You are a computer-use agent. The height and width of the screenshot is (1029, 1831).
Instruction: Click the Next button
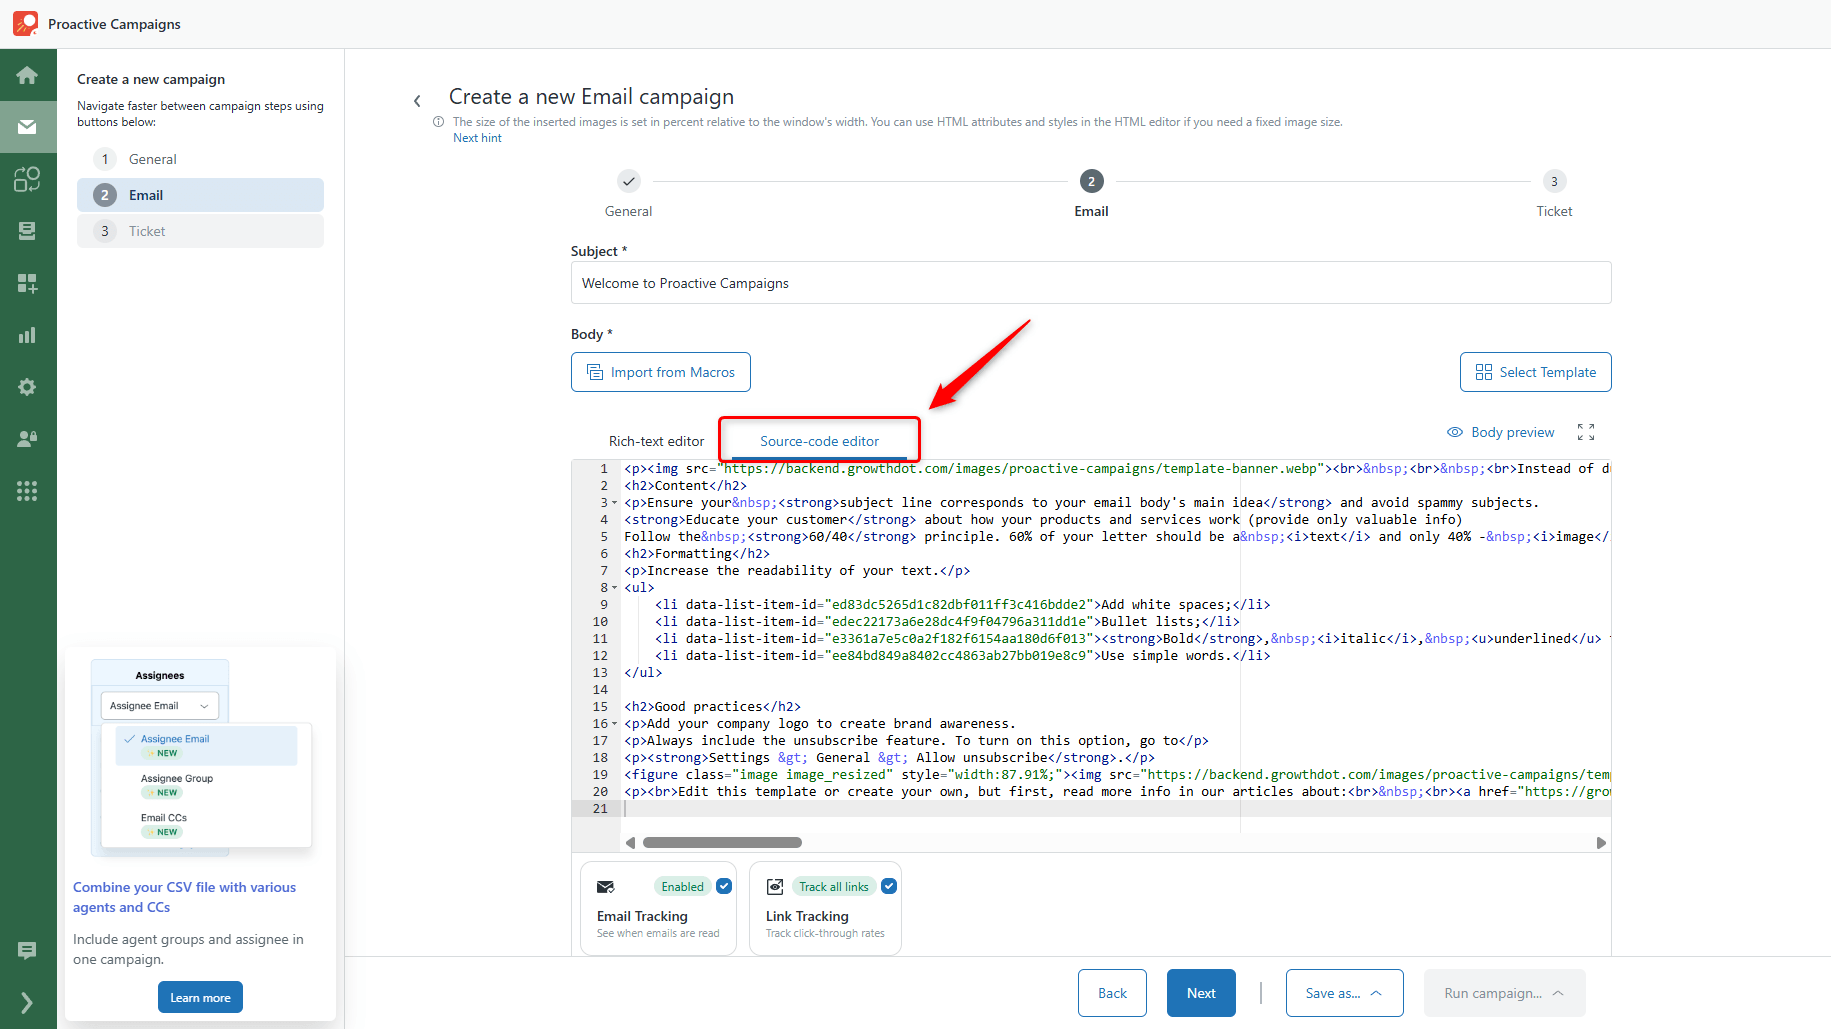[x=1201, y=993]
